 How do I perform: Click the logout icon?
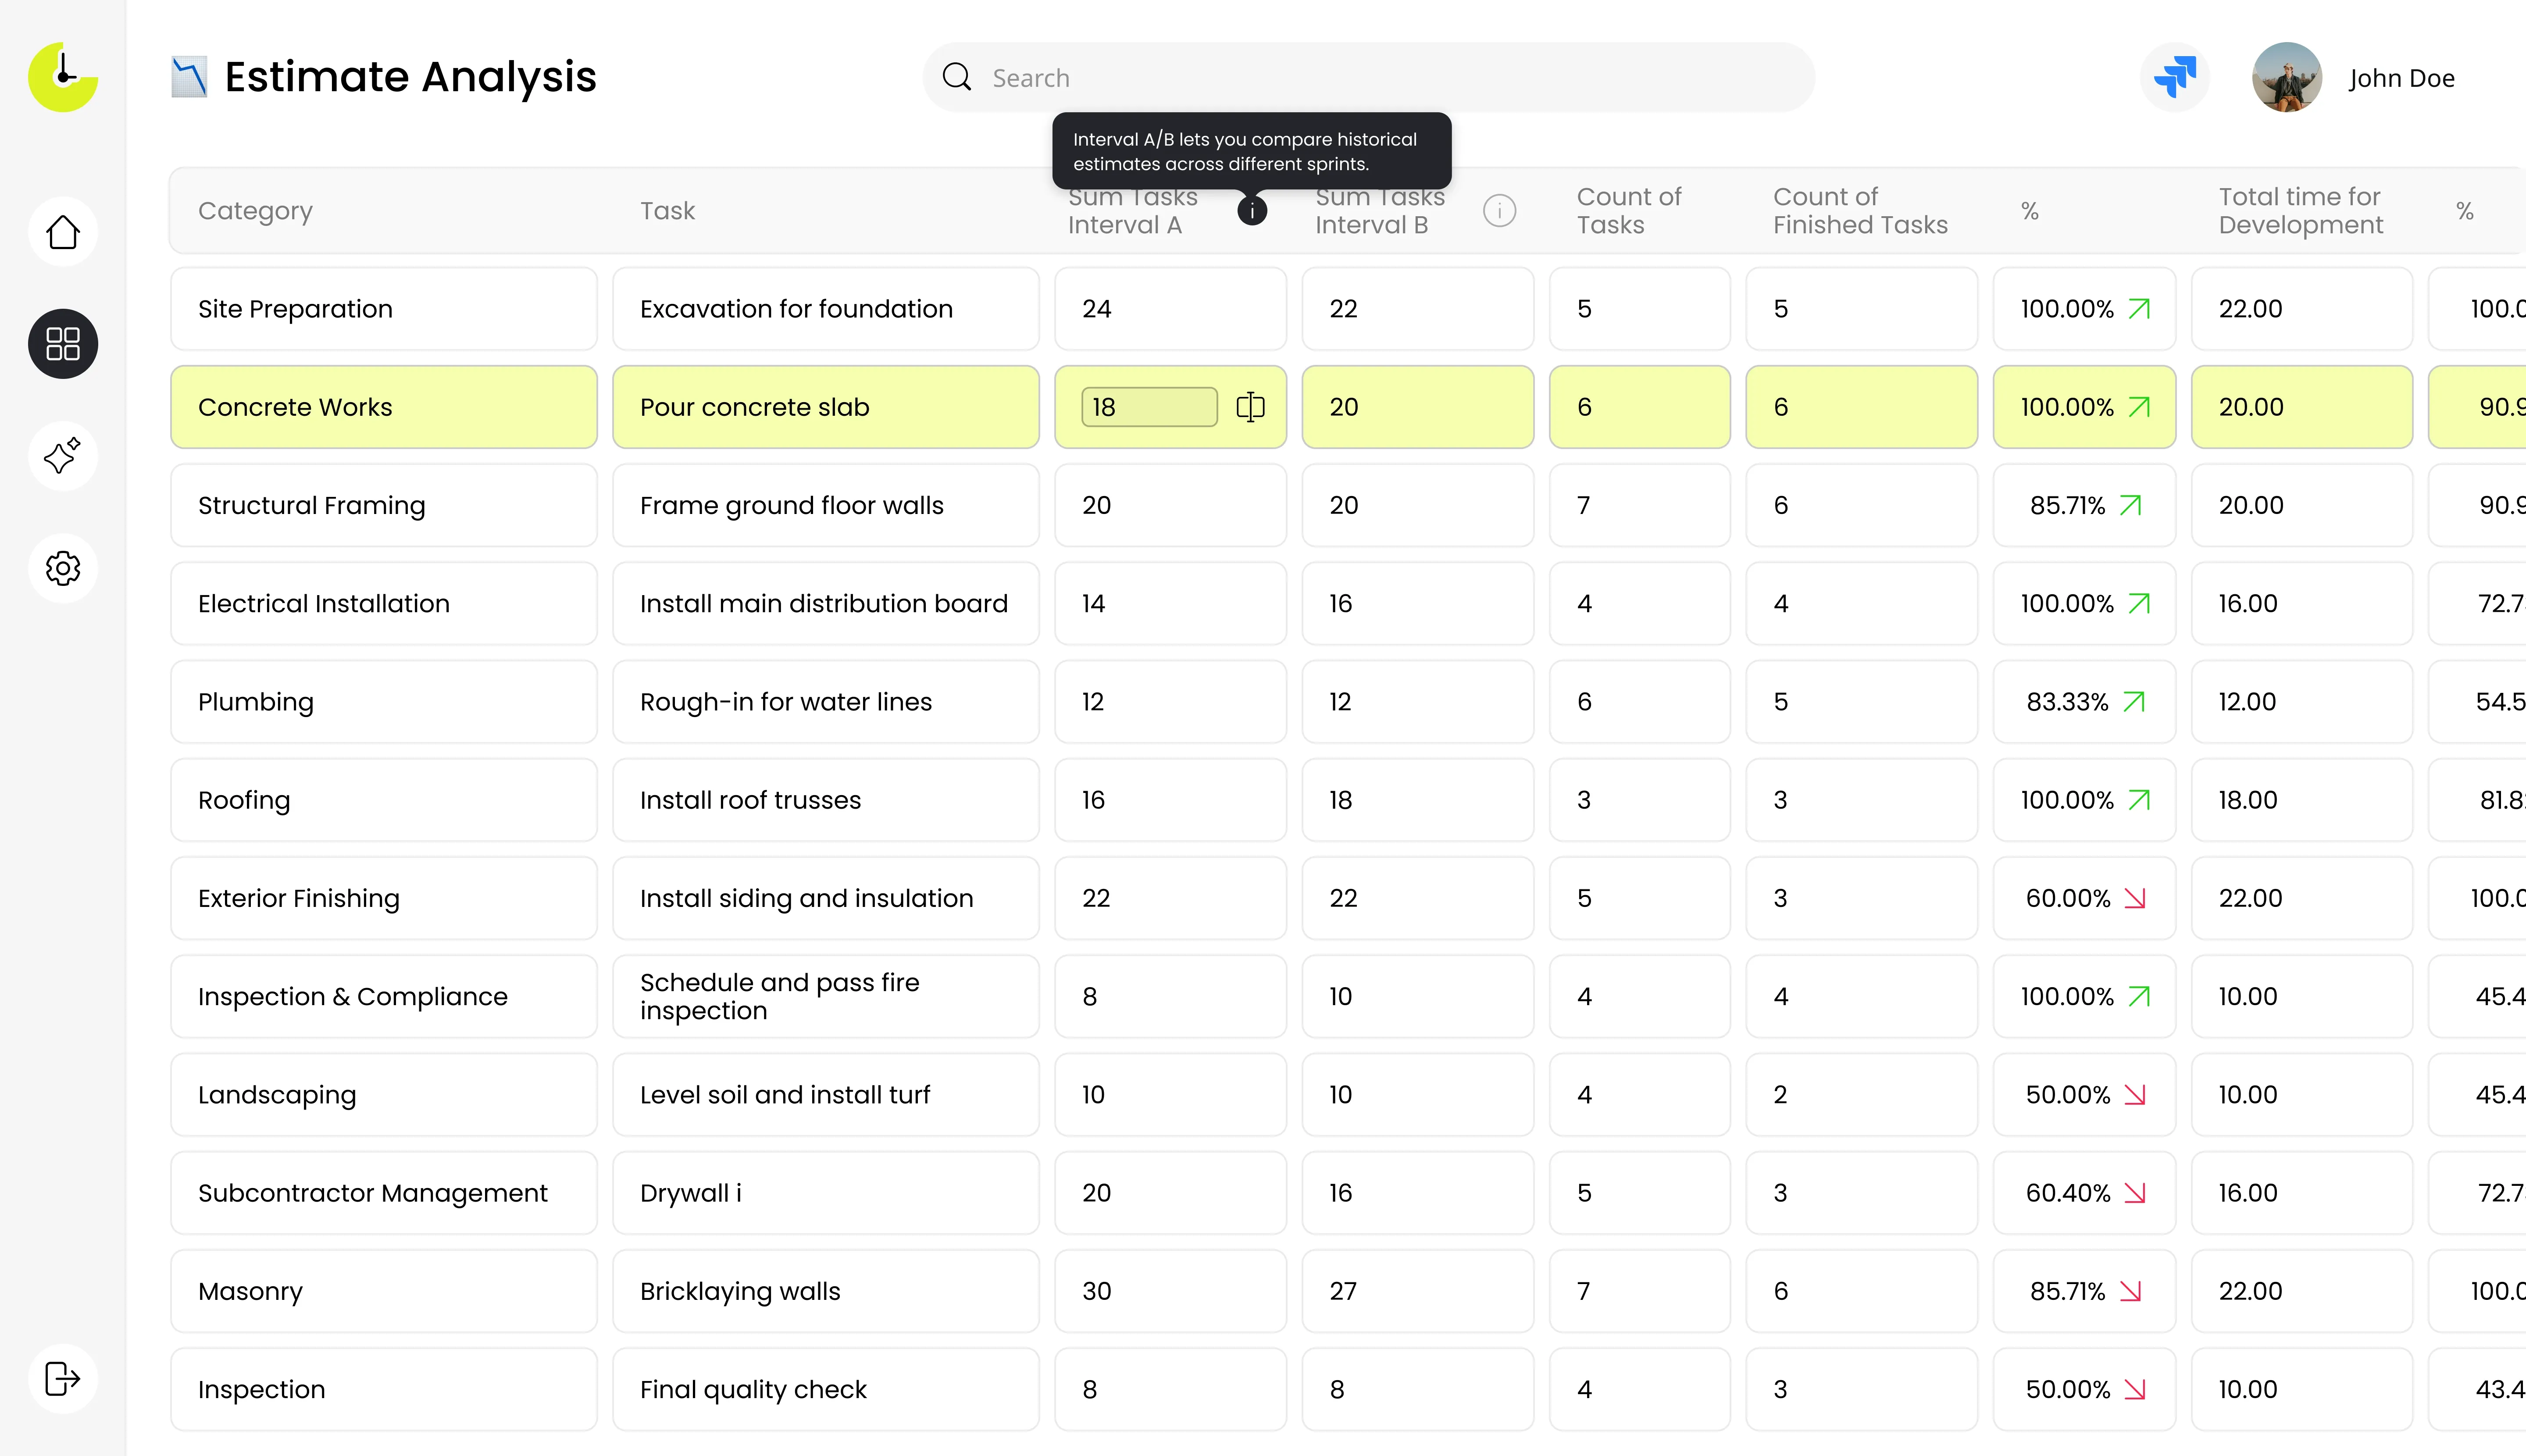(x=63, y=1378)
